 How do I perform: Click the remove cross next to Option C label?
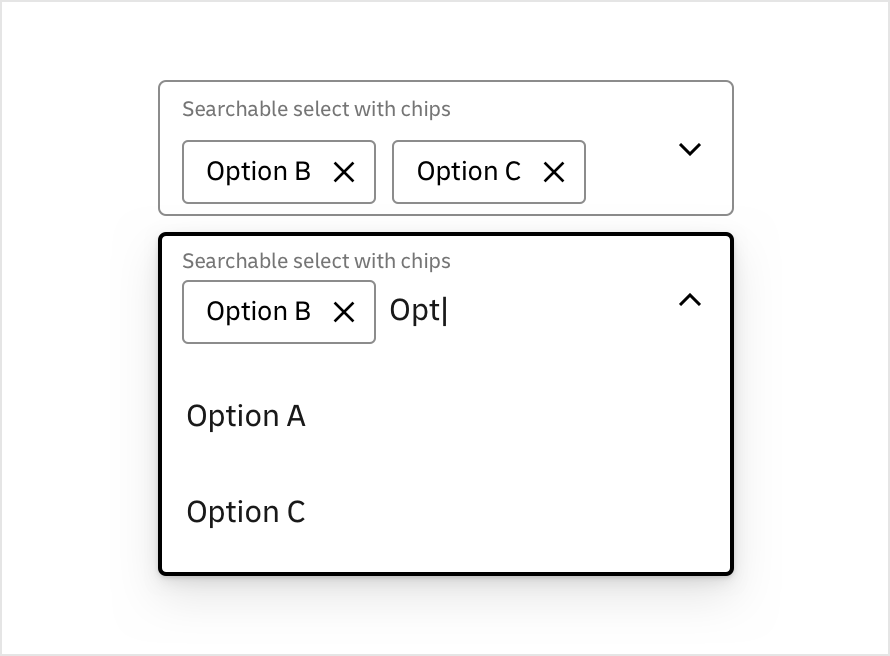pos(554,172)
